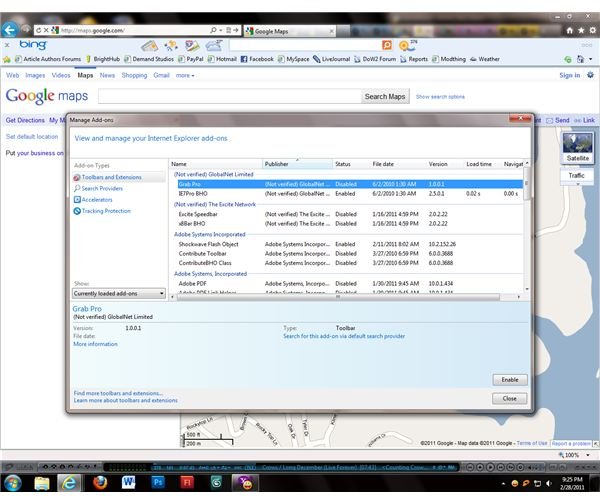Open Set default location link
The image size is (600, 497).
tap(32, 137)
